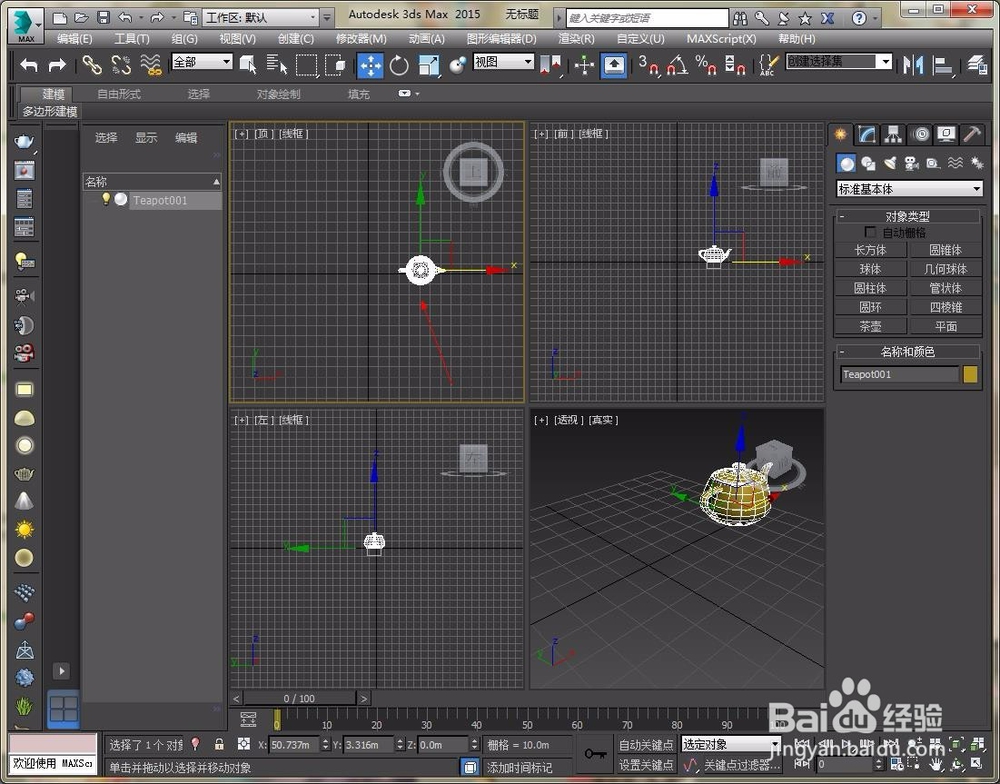Open the 编辑(E) menu
The width and height of the screenshot is (1000, 784).
[x=74, y=39]
